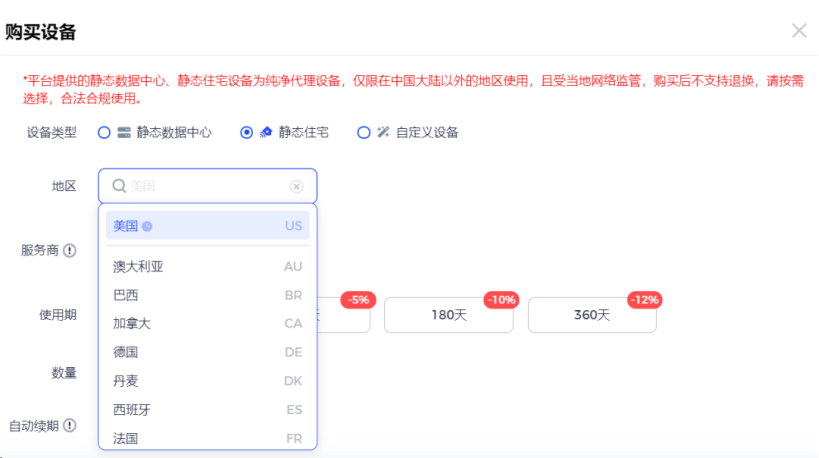
Task: Choose 法国 FR from the region list
Action: click(207, 438)
